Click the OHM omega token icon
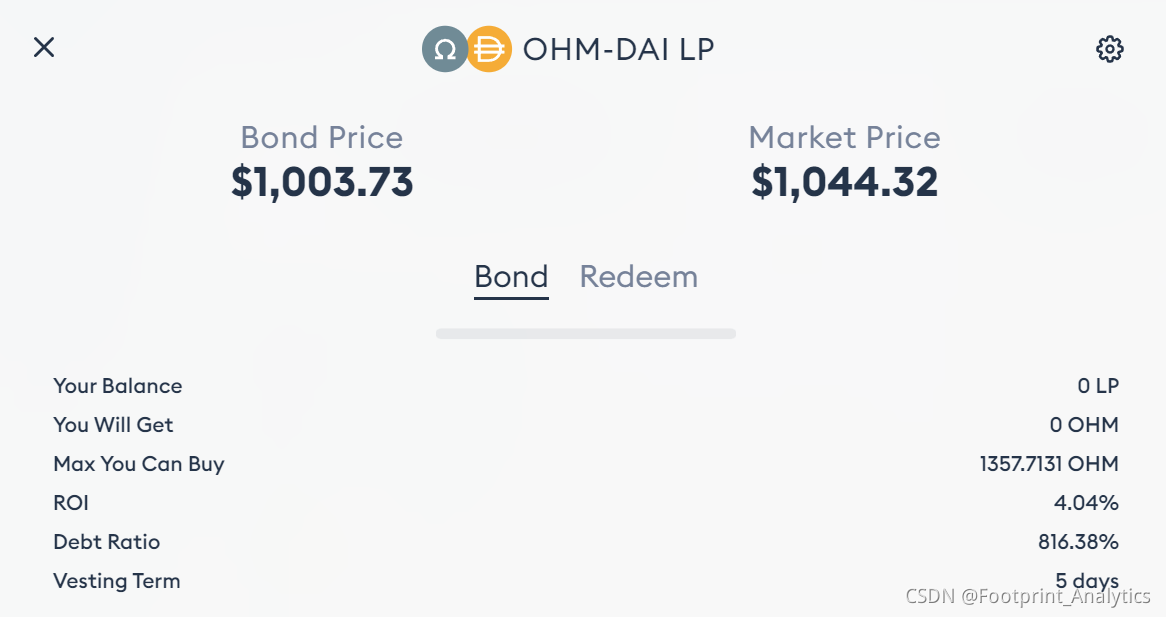The image size is (1166, 617). [445, 49]
